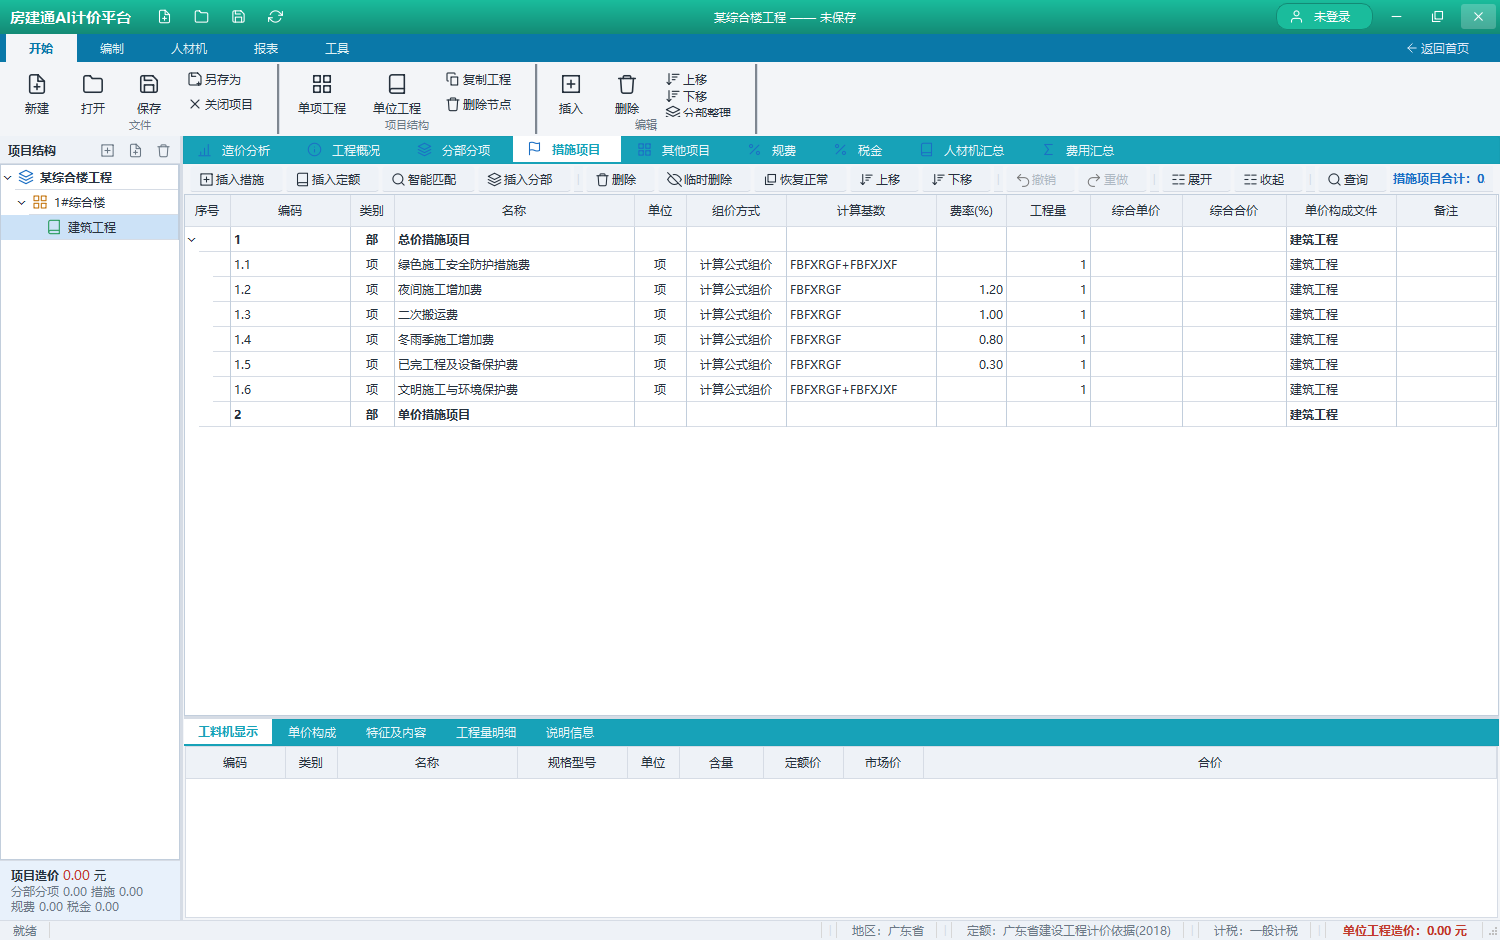Screen dimensions: 1500x940
Task: Click the 新建 new project ribbon icon
Action: [x=37, y=85]
